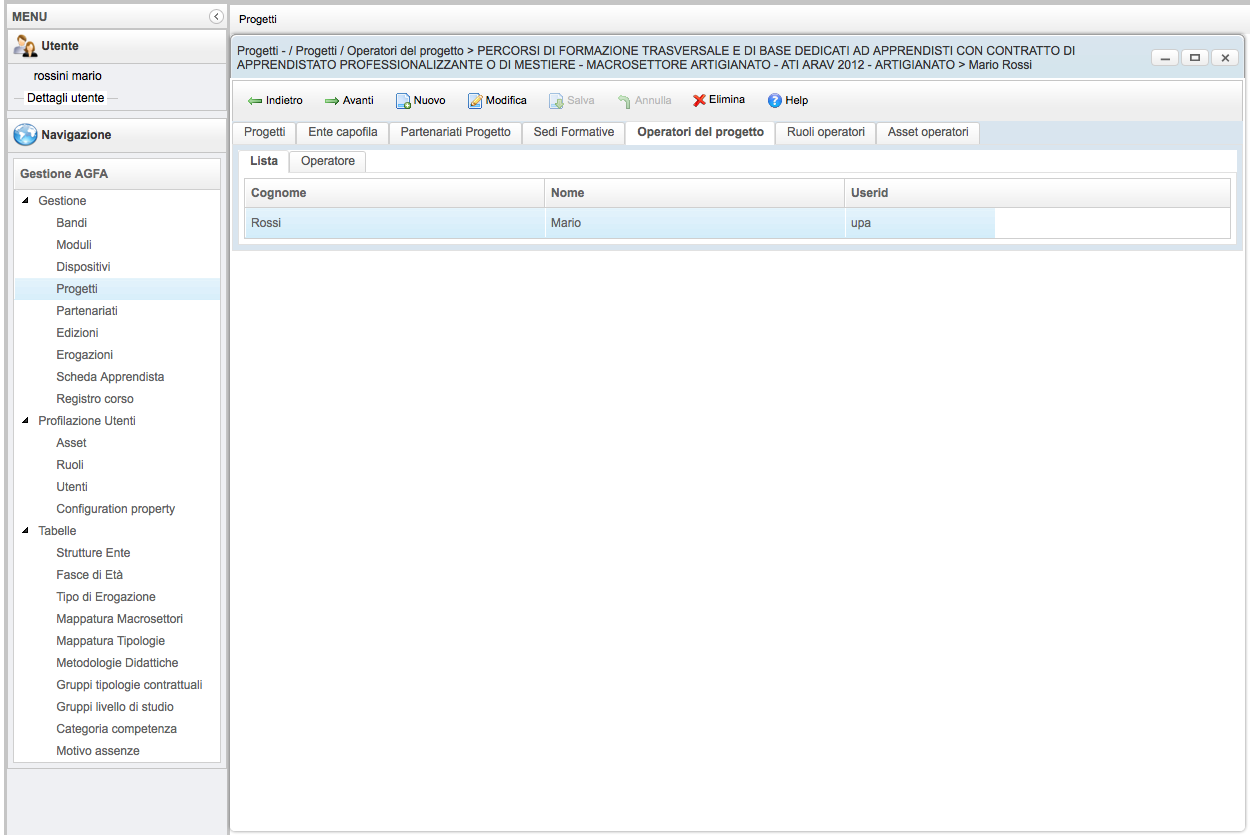
Task: Click the Modifica edit icon
Action: pyautogui.click(x=475, y=101)
